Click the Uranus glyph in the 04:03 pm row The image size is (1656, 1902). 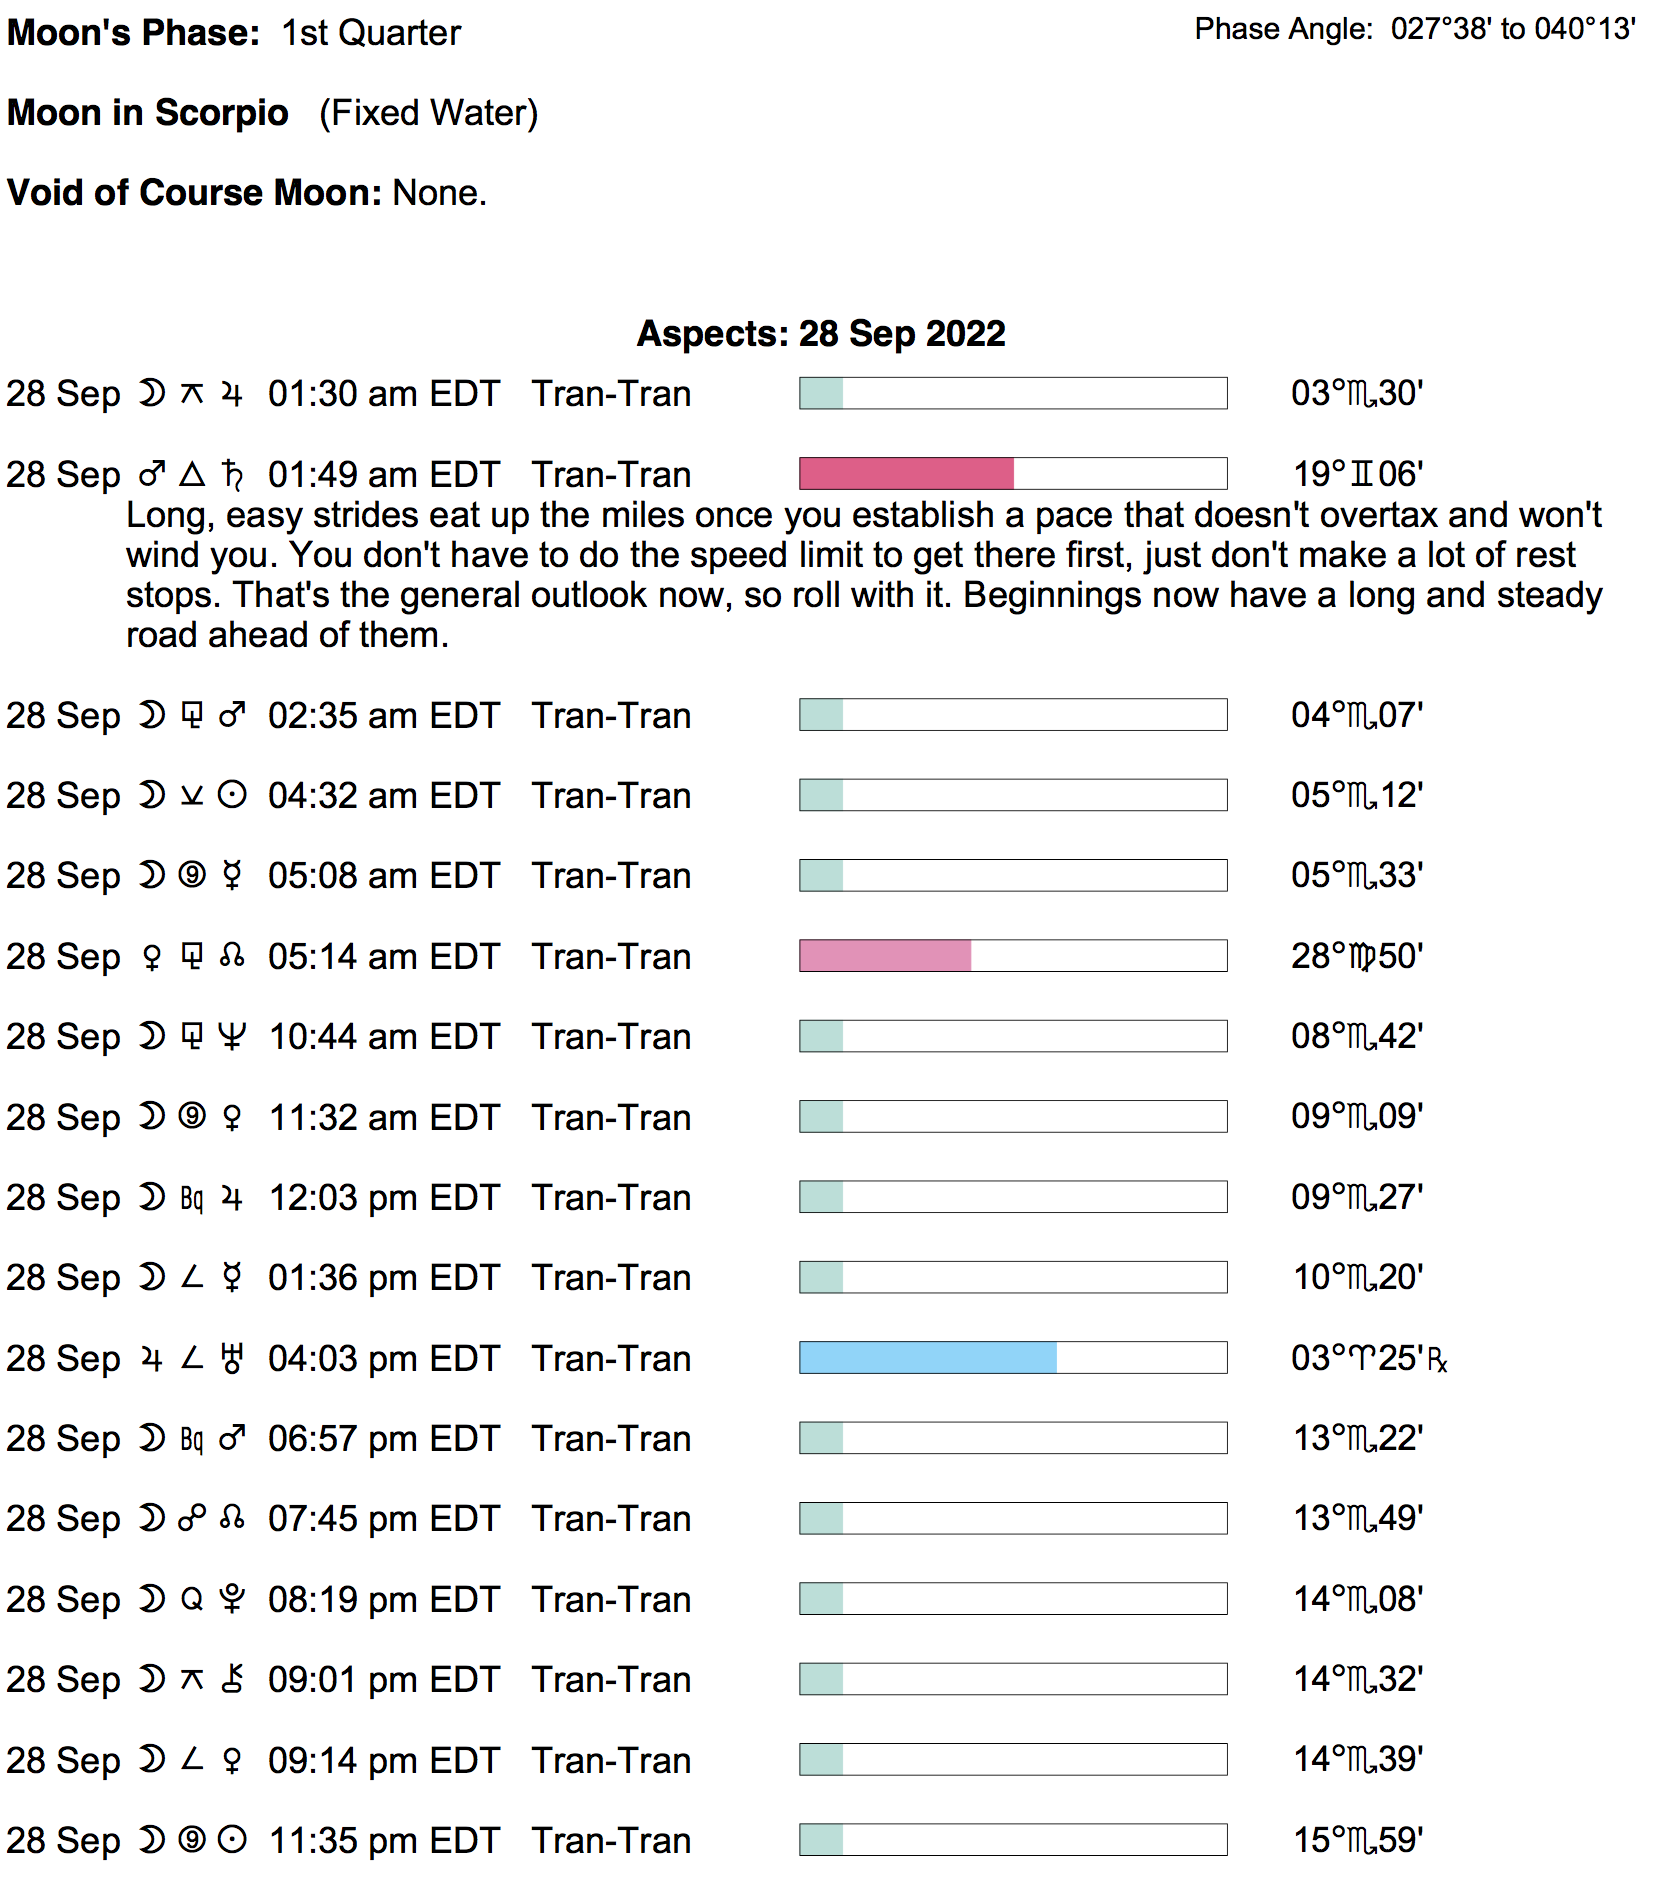pyautogui.click(x=232, y=1358)
